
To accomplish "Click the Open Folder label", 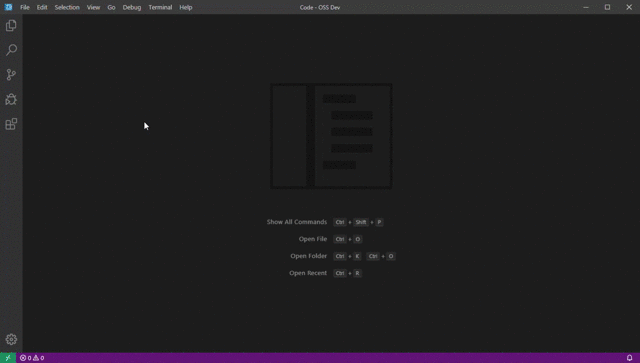I will point(309,256).
